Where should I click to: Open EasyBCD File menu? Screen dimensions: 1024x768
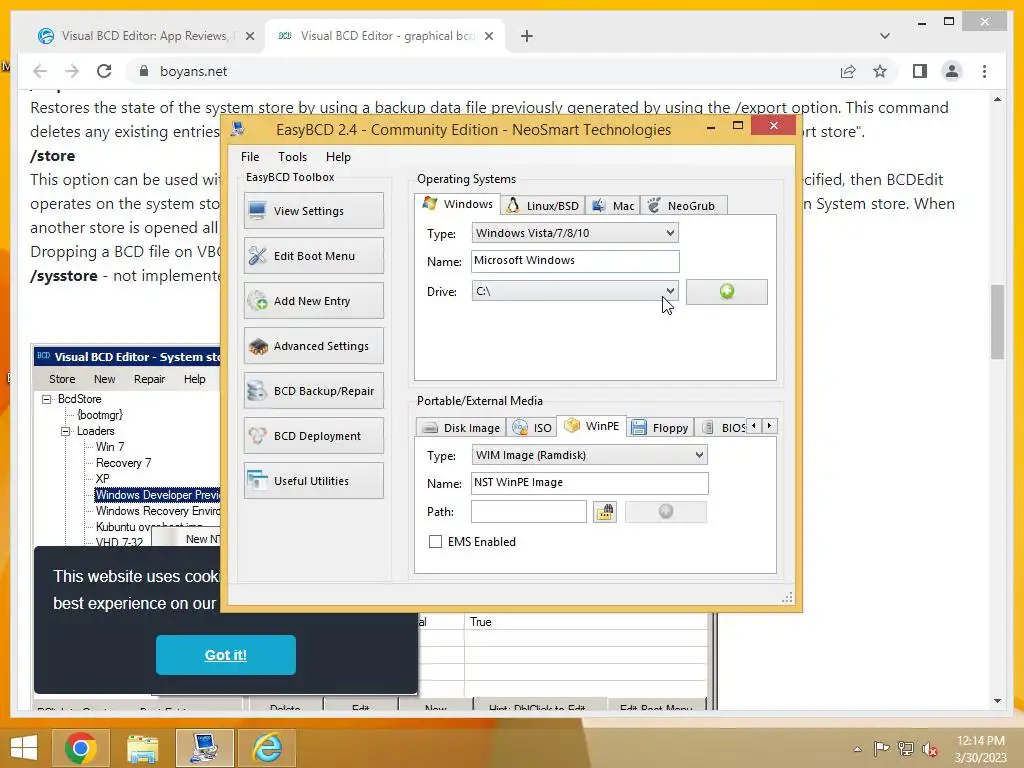click(x=250, y=157)
